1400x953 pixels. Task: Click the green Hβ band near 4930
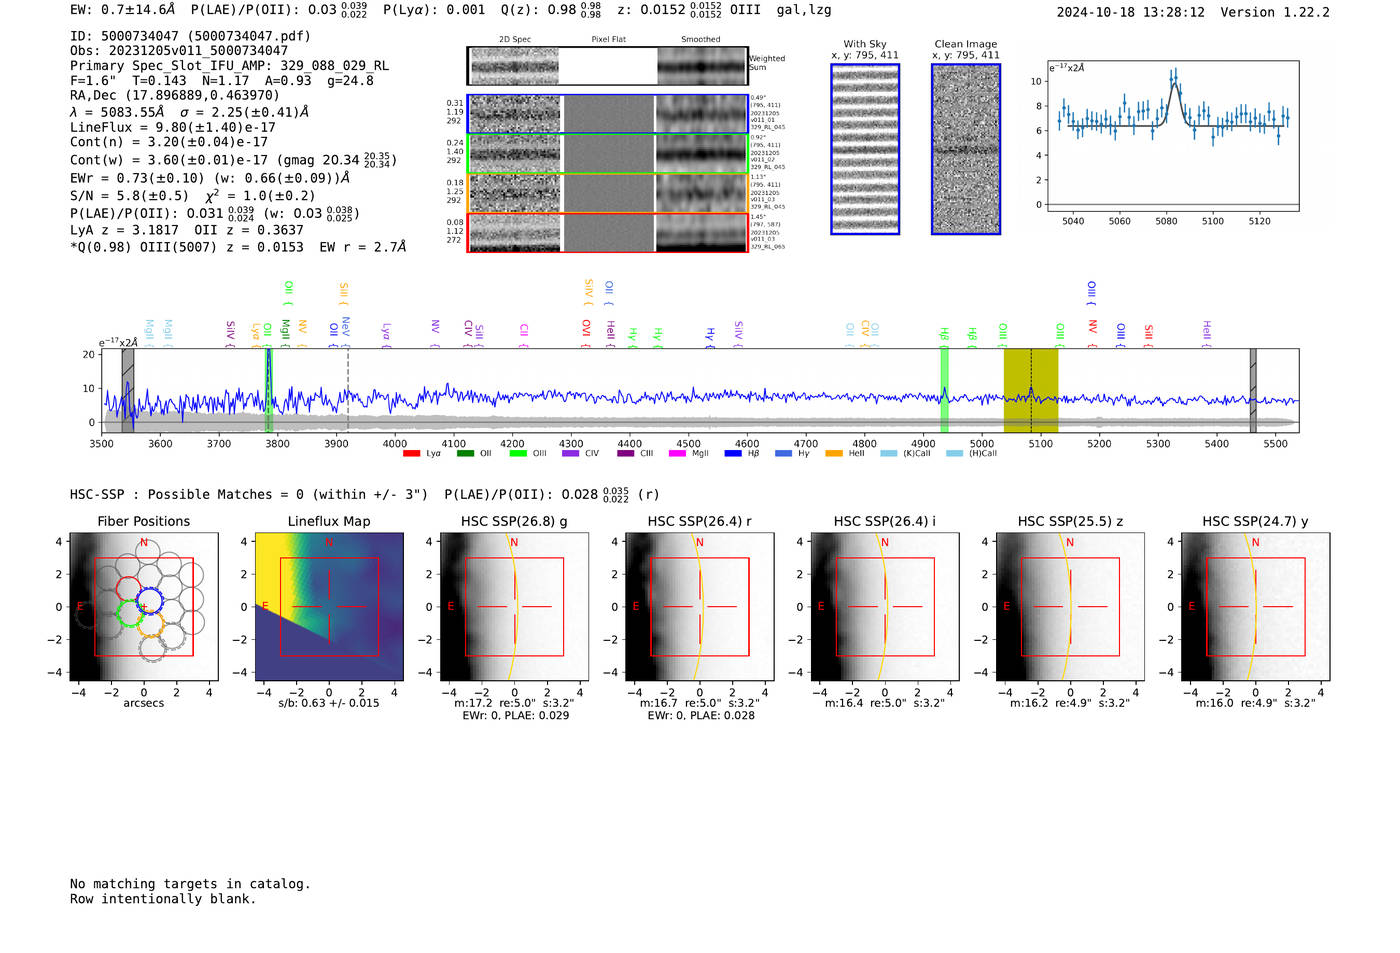944,391
